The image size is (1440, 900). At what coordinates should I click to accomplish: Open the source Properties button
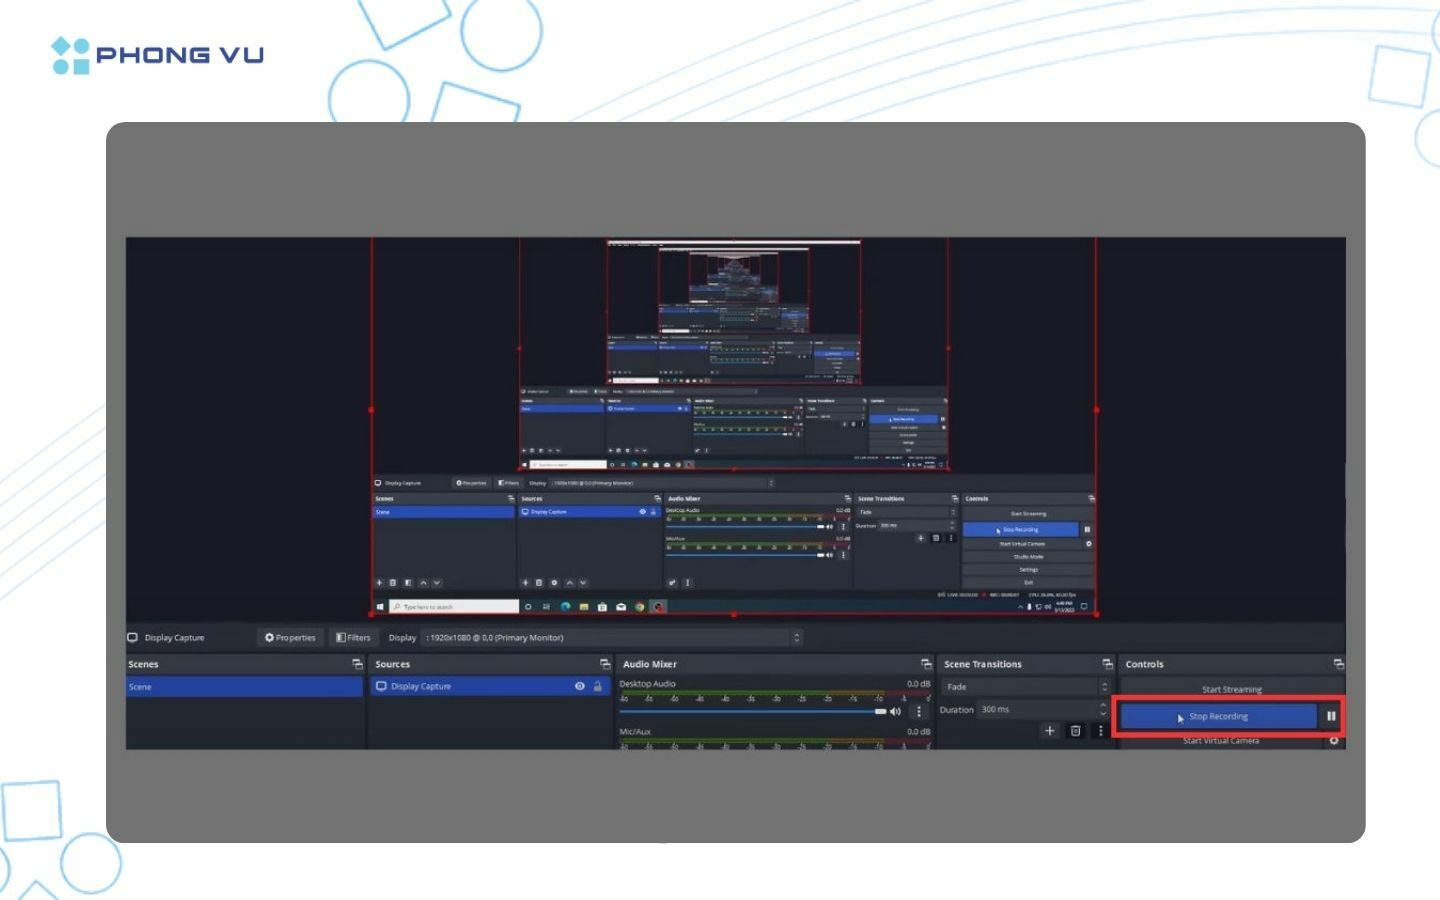click(x=289, y=638)
